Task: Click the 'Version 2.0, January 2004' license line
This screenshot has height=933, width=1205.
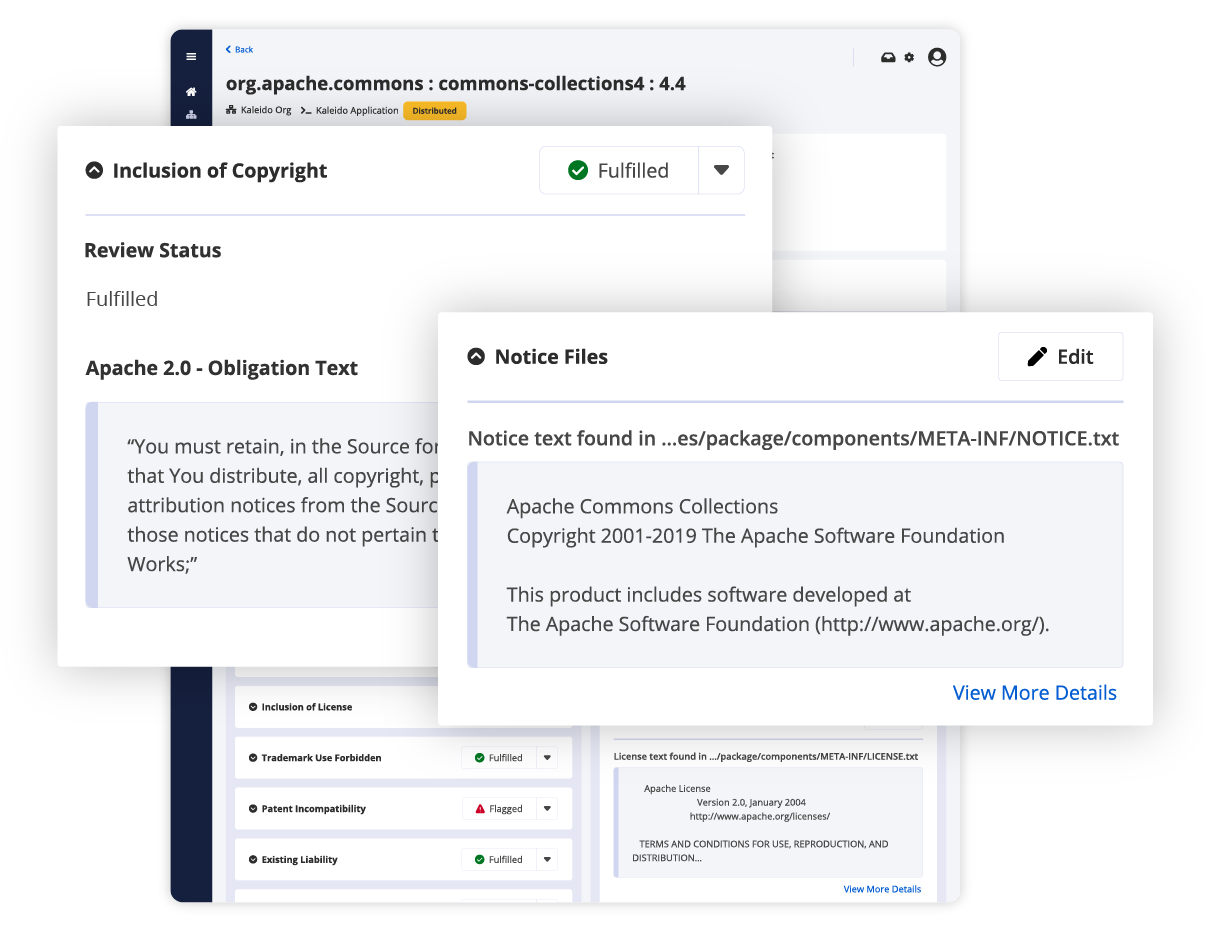Action: (751, 802)
